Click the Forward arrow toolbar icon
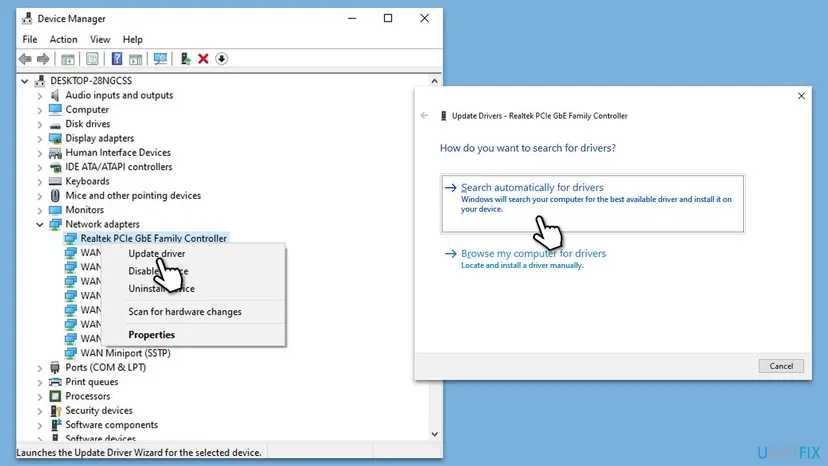The image size is (828, 466). (x=43, y=59)
